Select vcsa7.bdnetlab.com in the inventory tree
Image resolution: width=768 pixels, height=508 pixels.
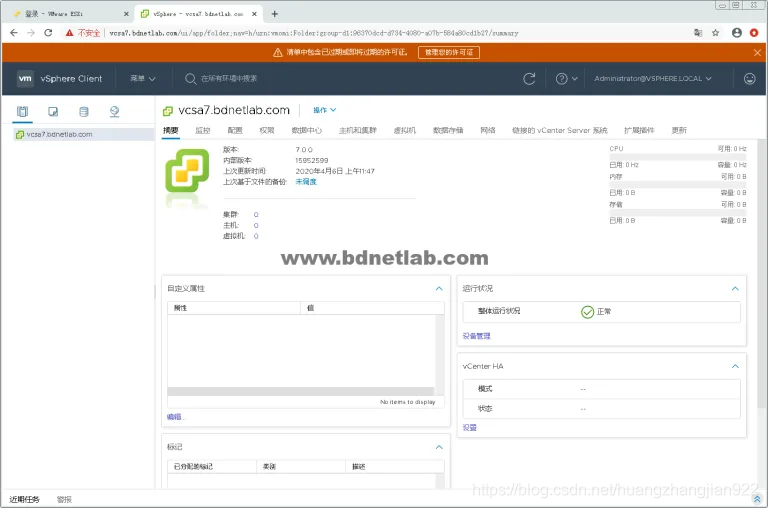59,134
